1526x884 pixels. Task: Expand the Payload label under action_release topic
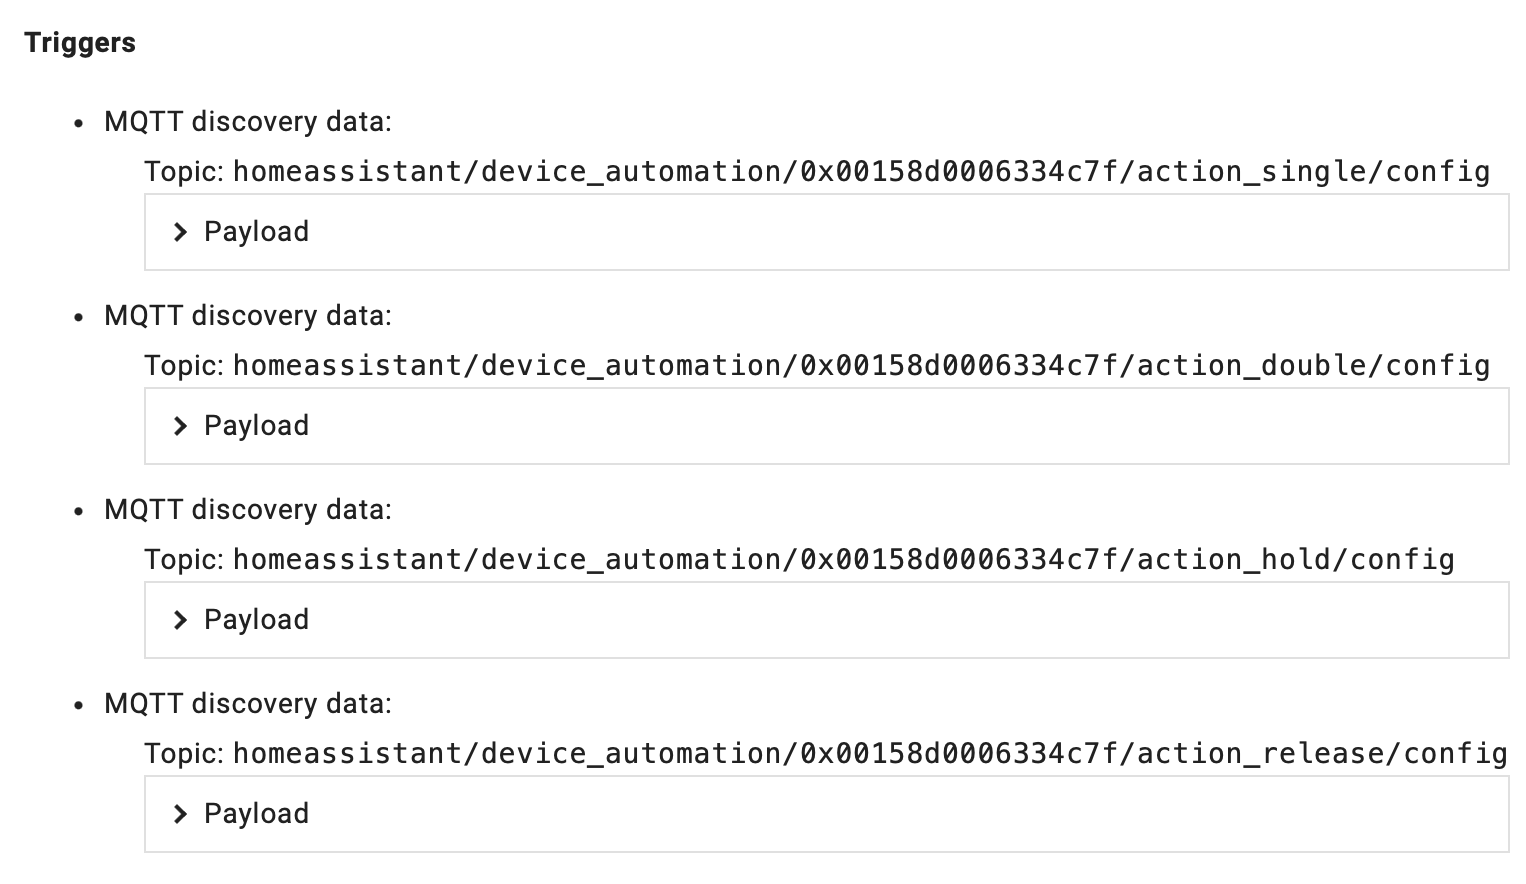click(x=256, y=814)
